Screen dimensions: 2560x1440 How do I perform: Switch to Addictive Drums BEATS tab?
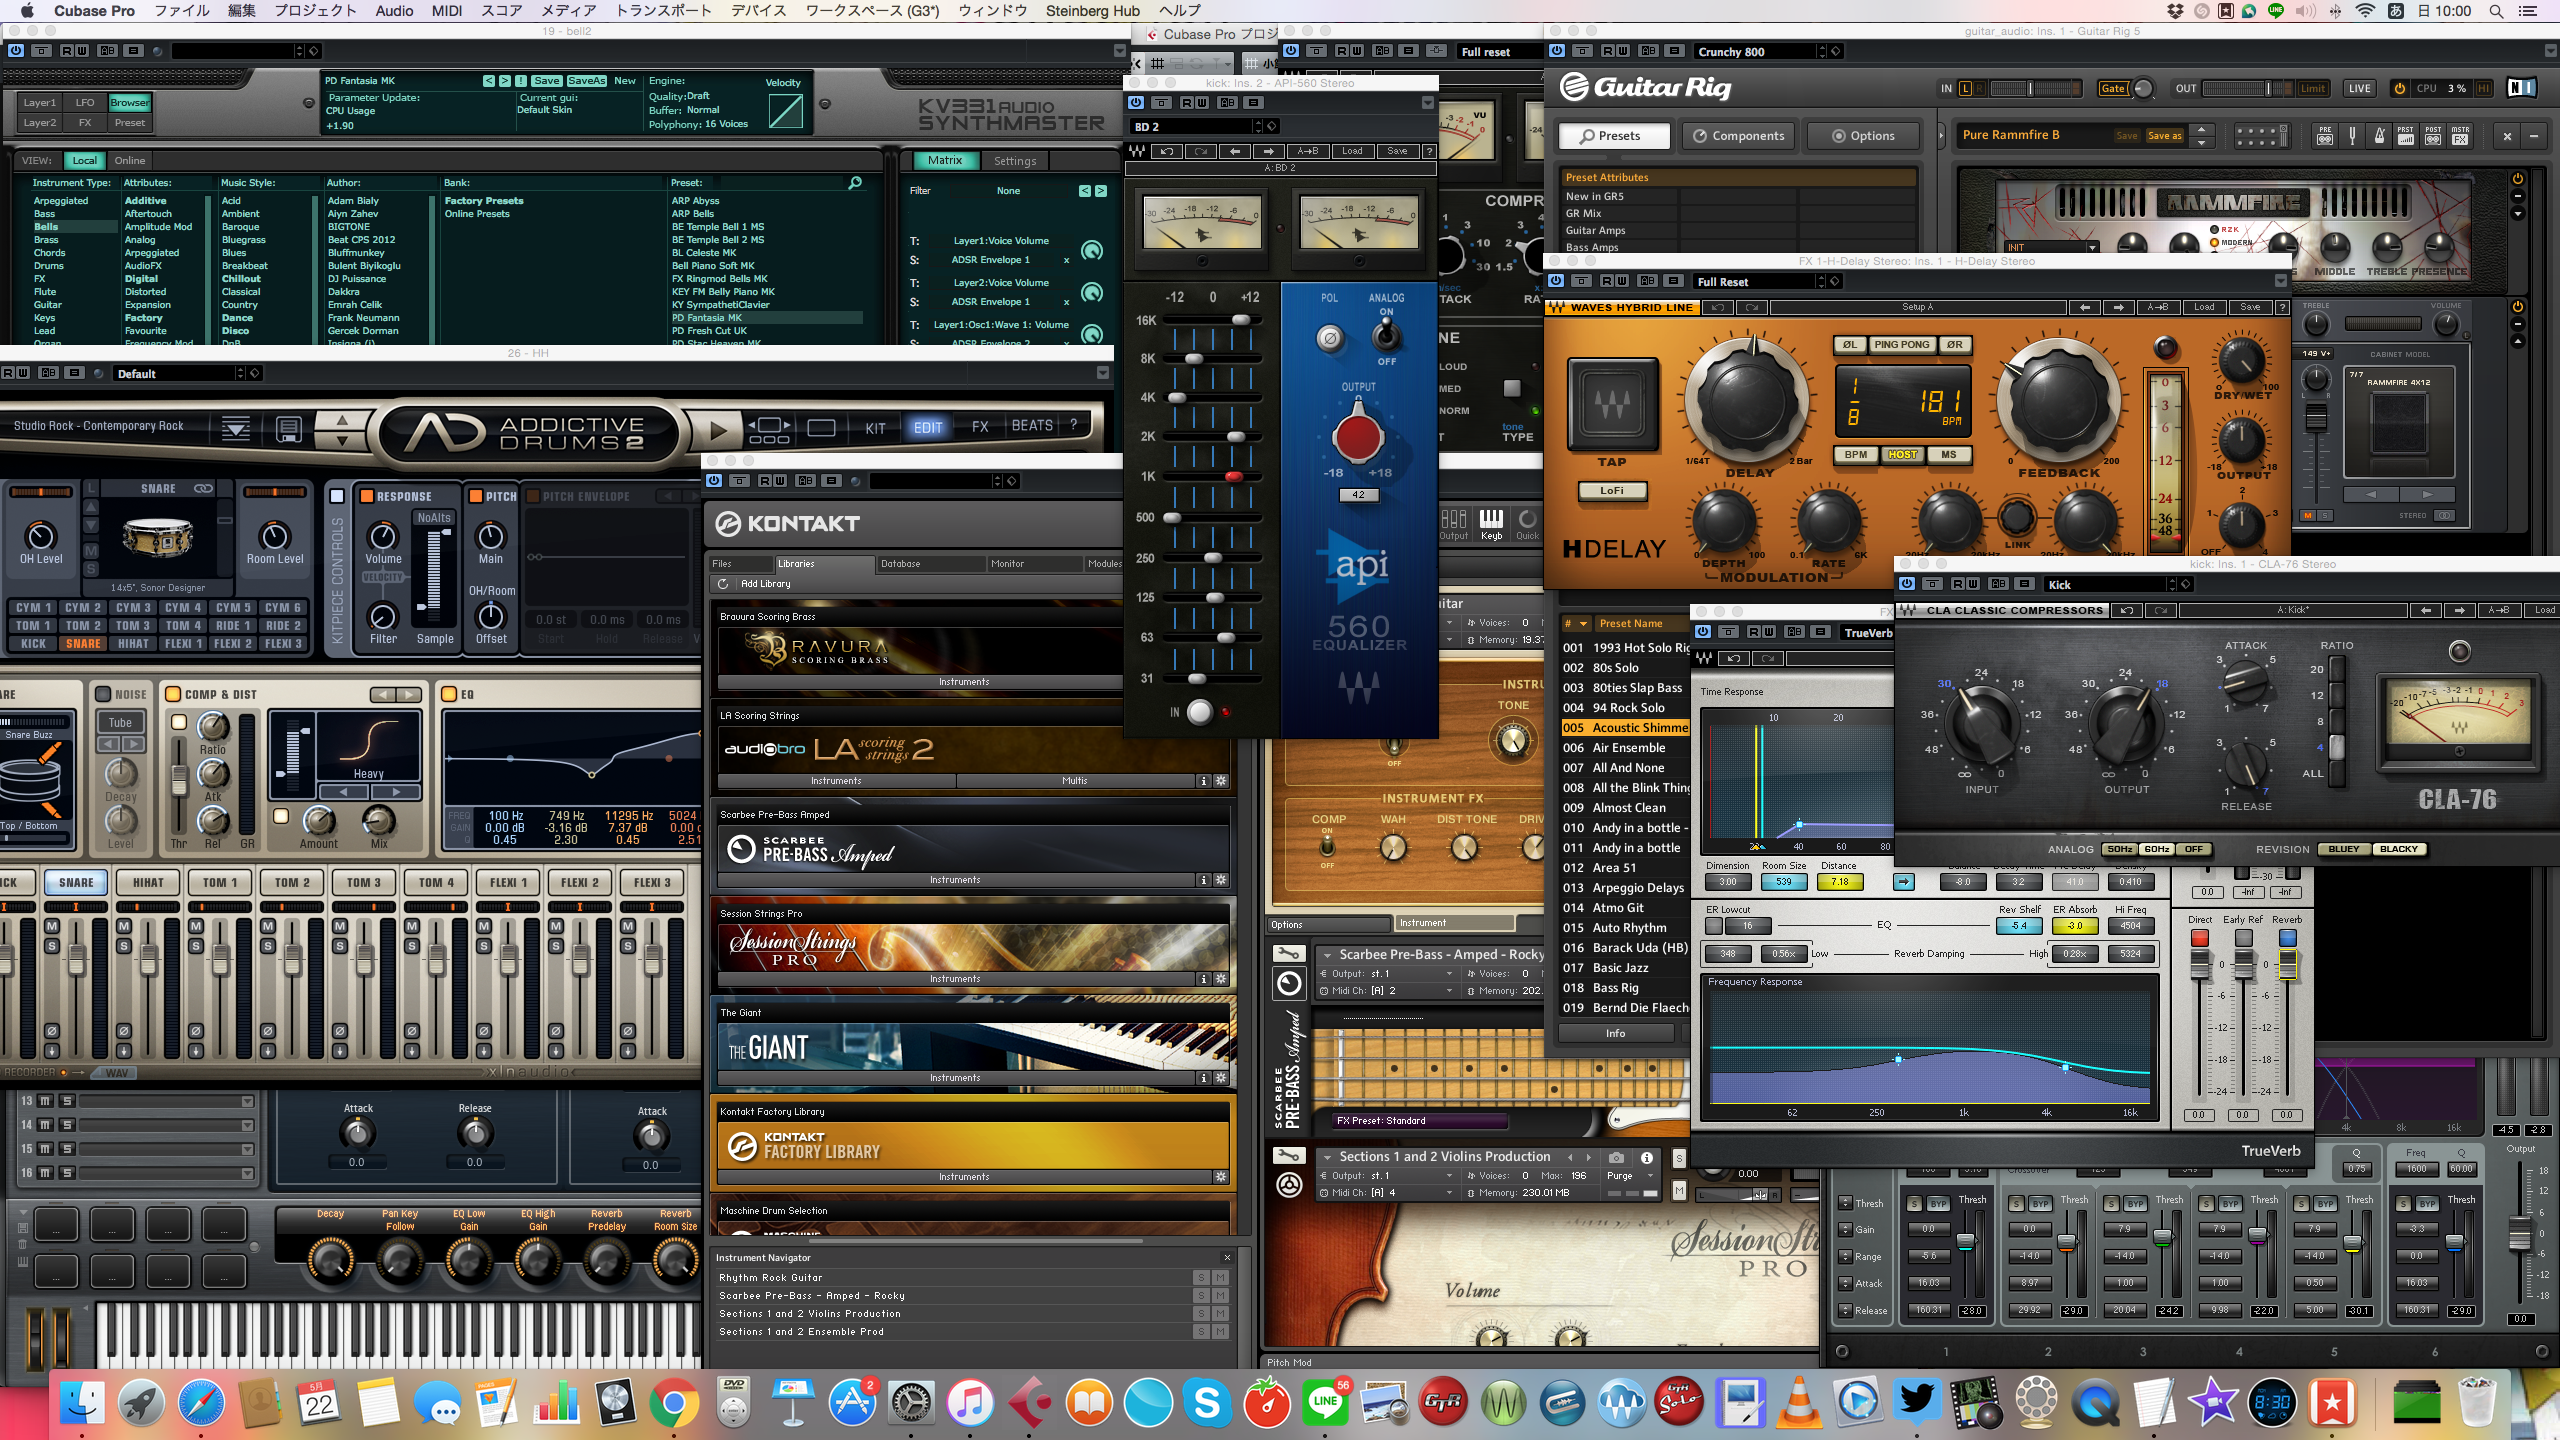[x=1032, y=426]
